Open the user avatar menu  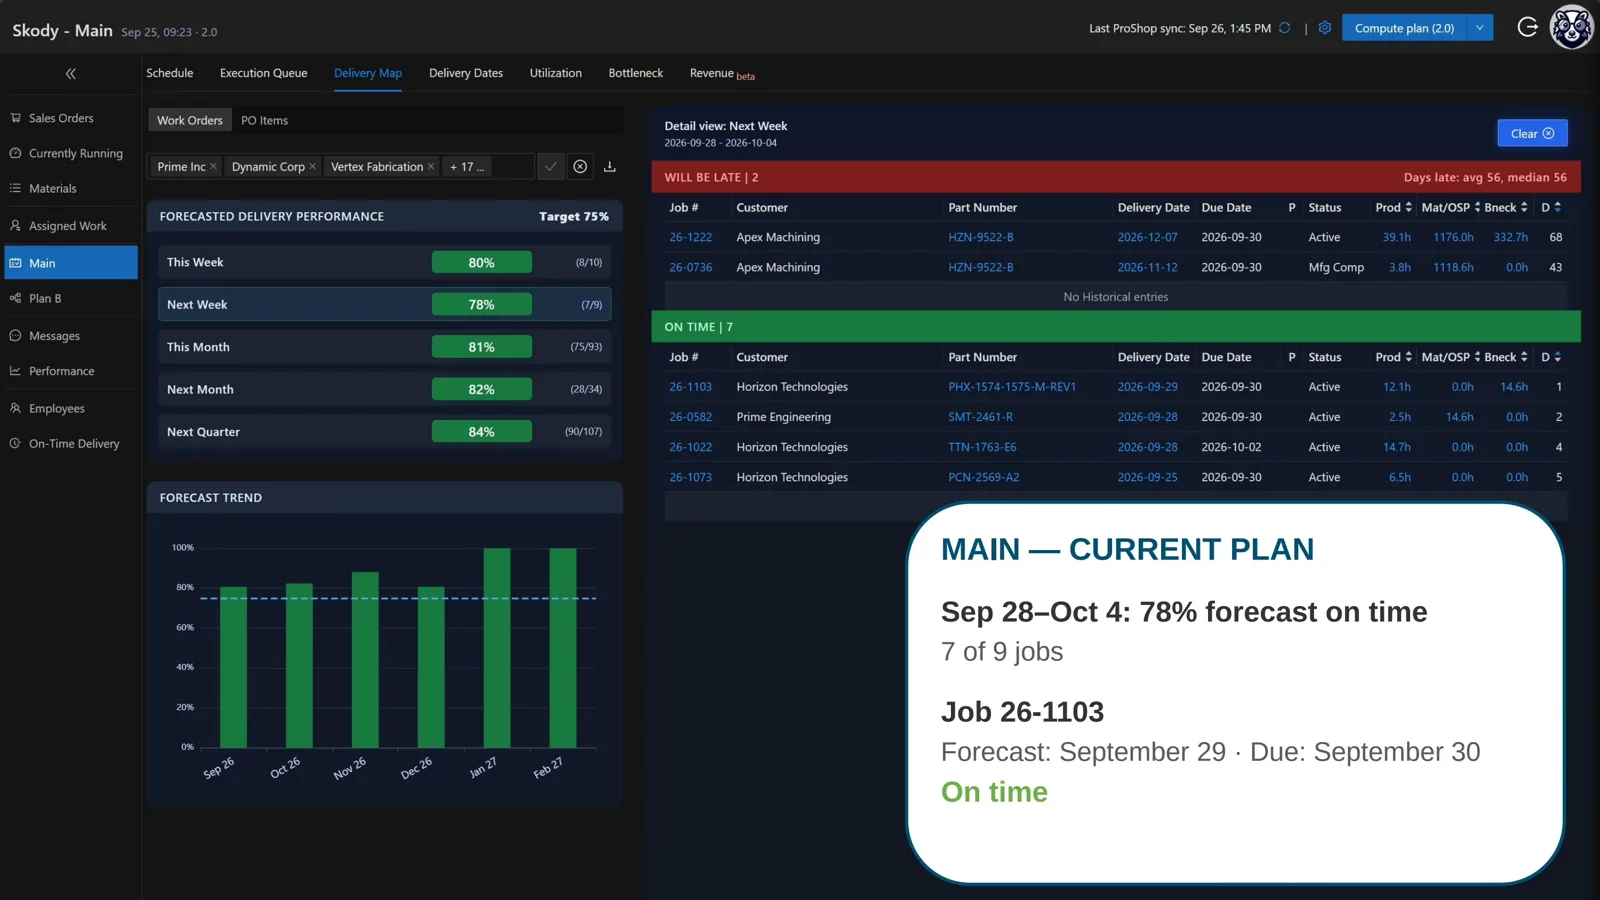tap(1572, 27)
